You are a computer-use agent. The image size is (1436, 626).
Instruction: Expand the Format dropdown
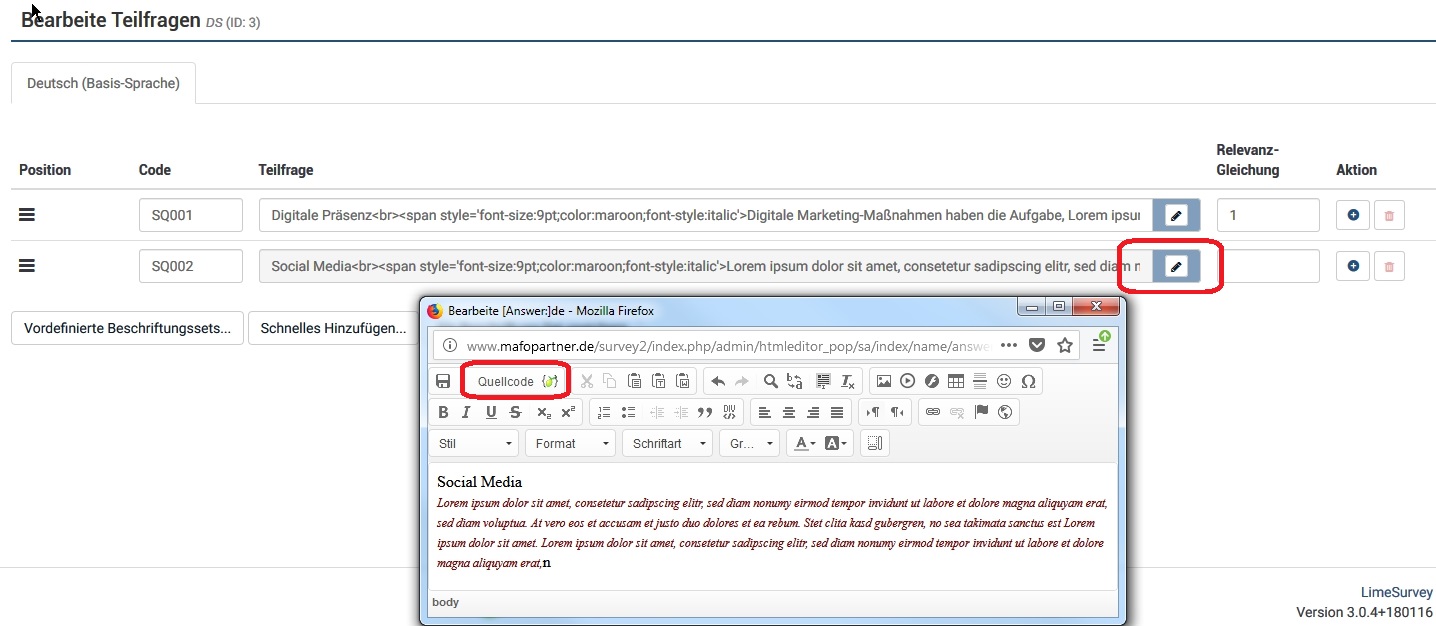572,443
